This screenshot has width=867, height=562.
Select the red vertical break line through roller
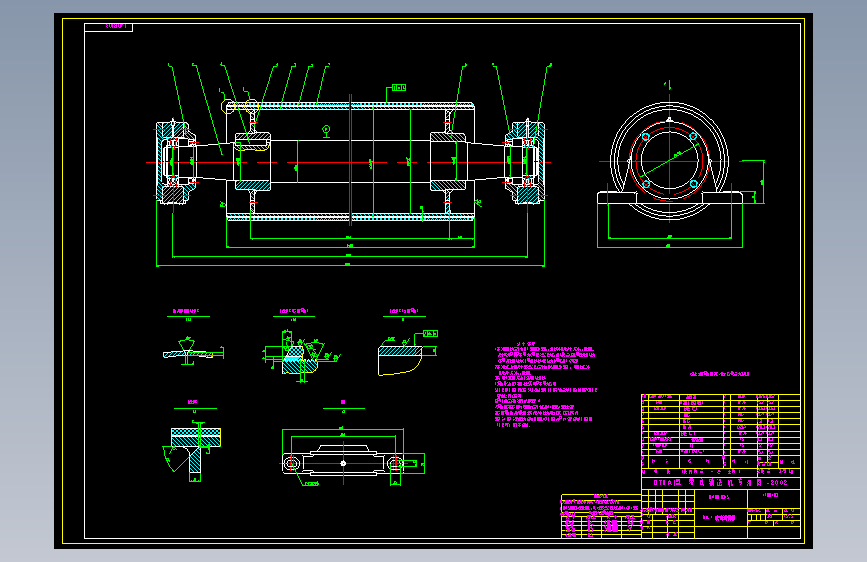click(351, 160)
